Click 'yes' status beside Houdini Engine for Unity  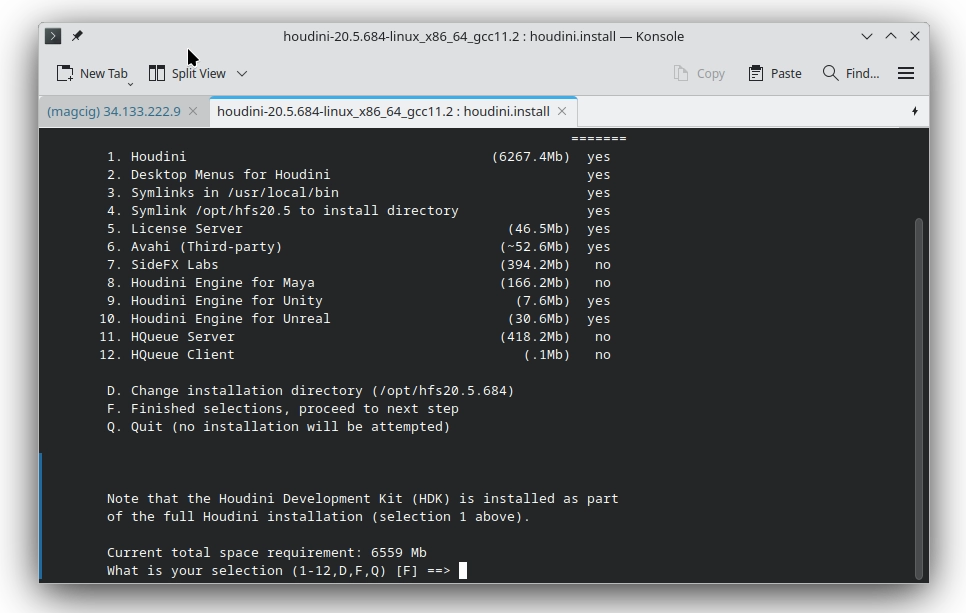(599, 301)
